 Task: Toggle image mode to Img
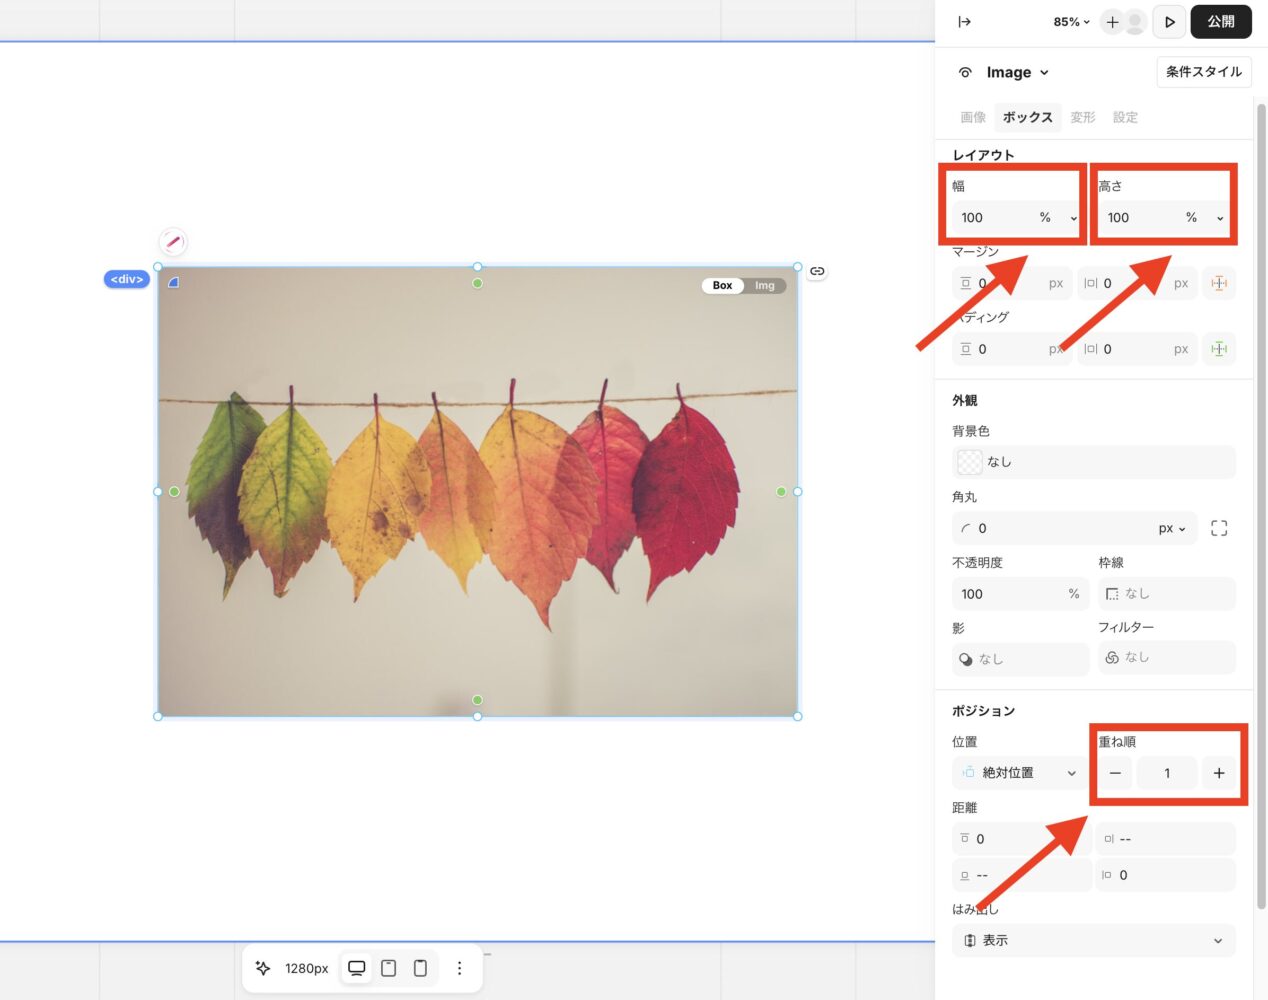pyautogui.click(x=765, y=286)
